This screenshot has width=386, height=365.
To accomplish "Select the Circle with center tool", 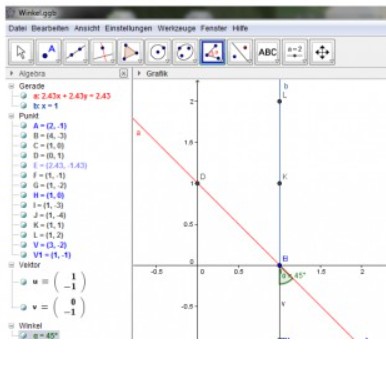I will click(158, 52).
